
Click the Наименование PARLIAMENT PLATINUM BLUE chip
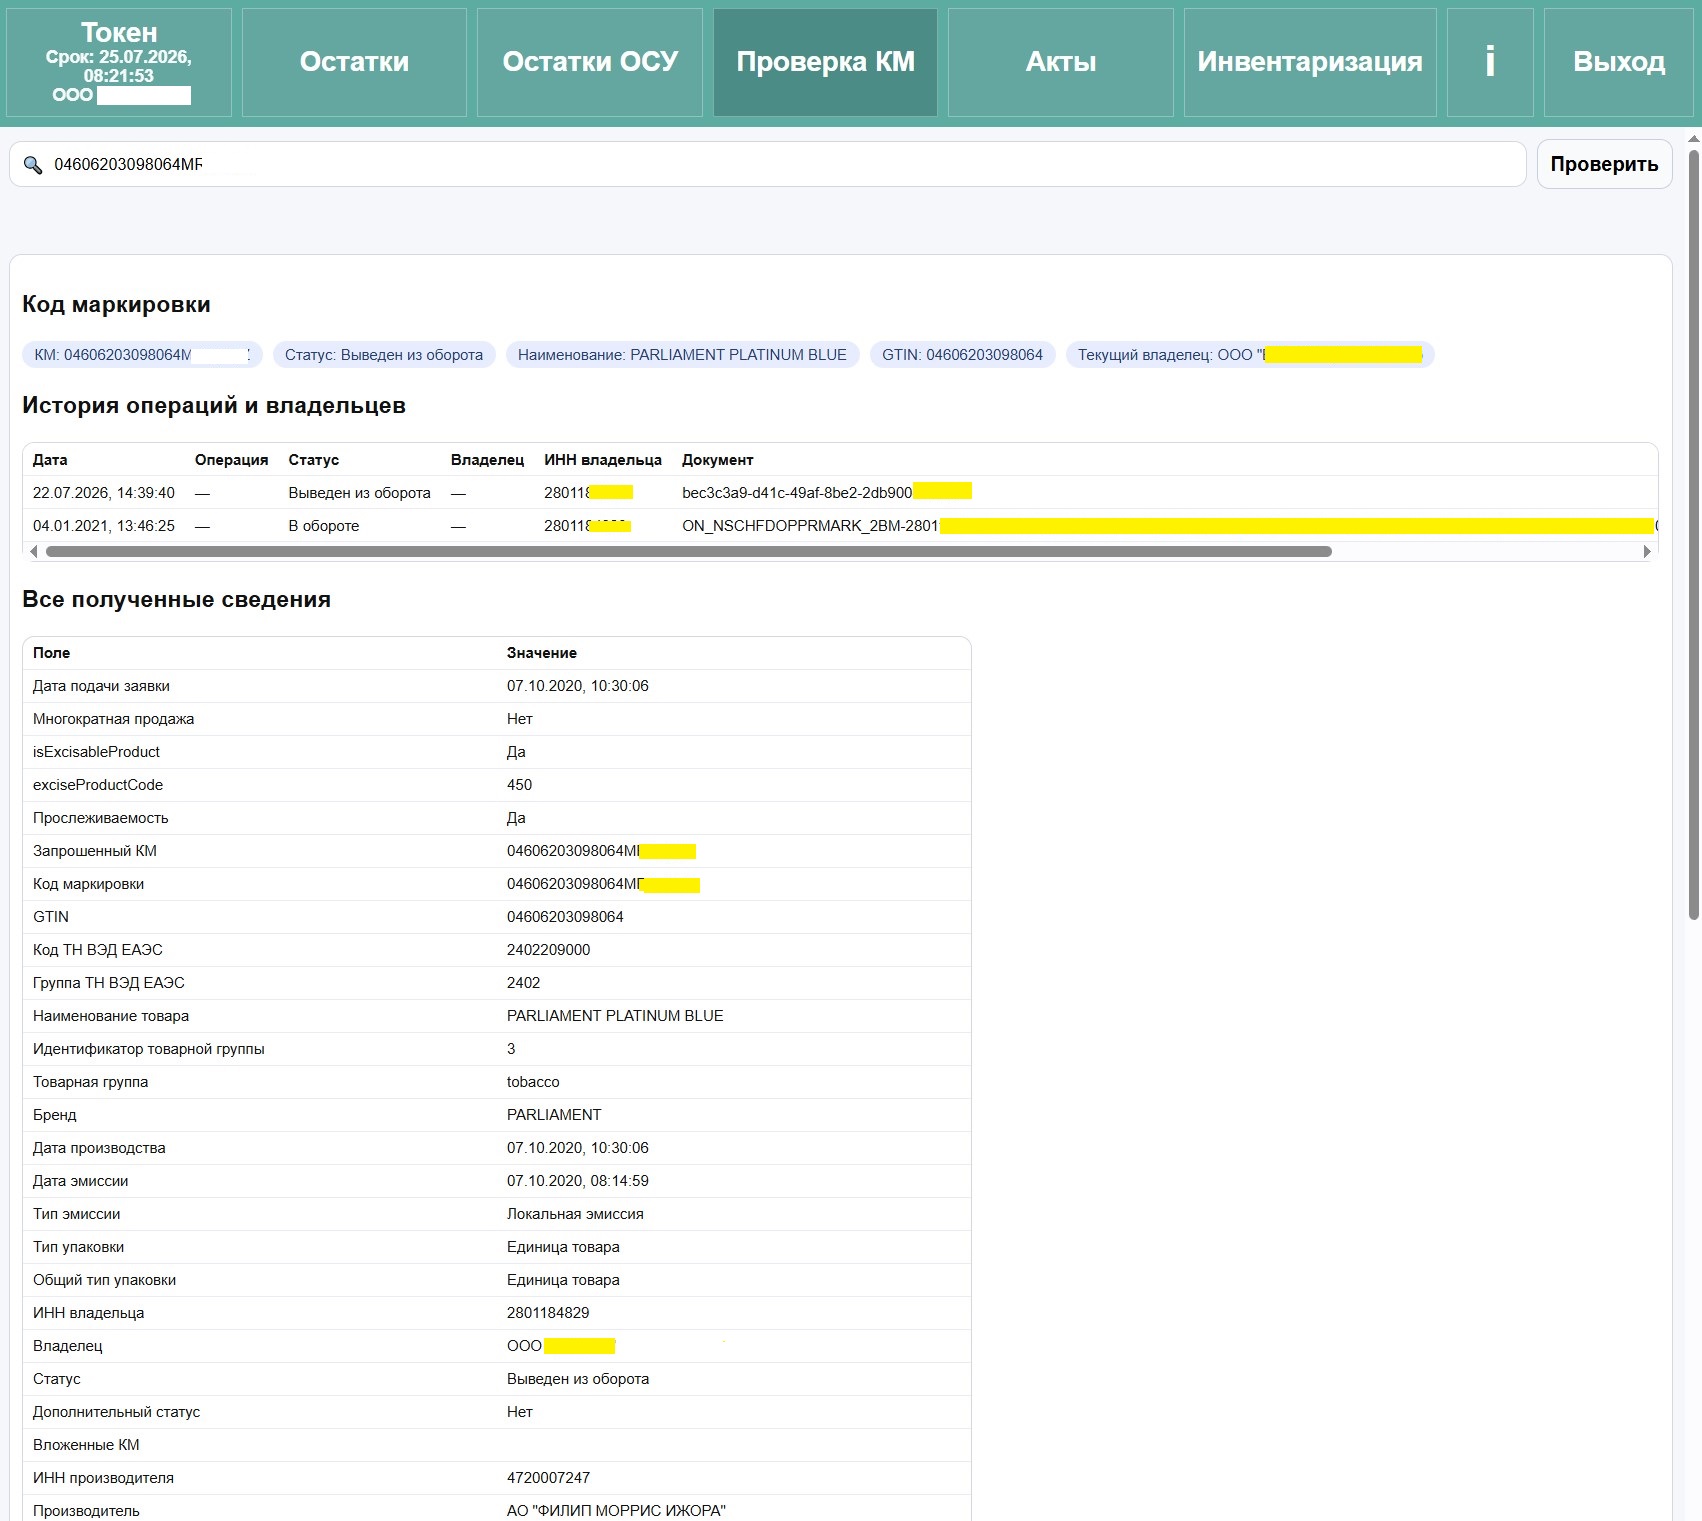tap(682, 355)
